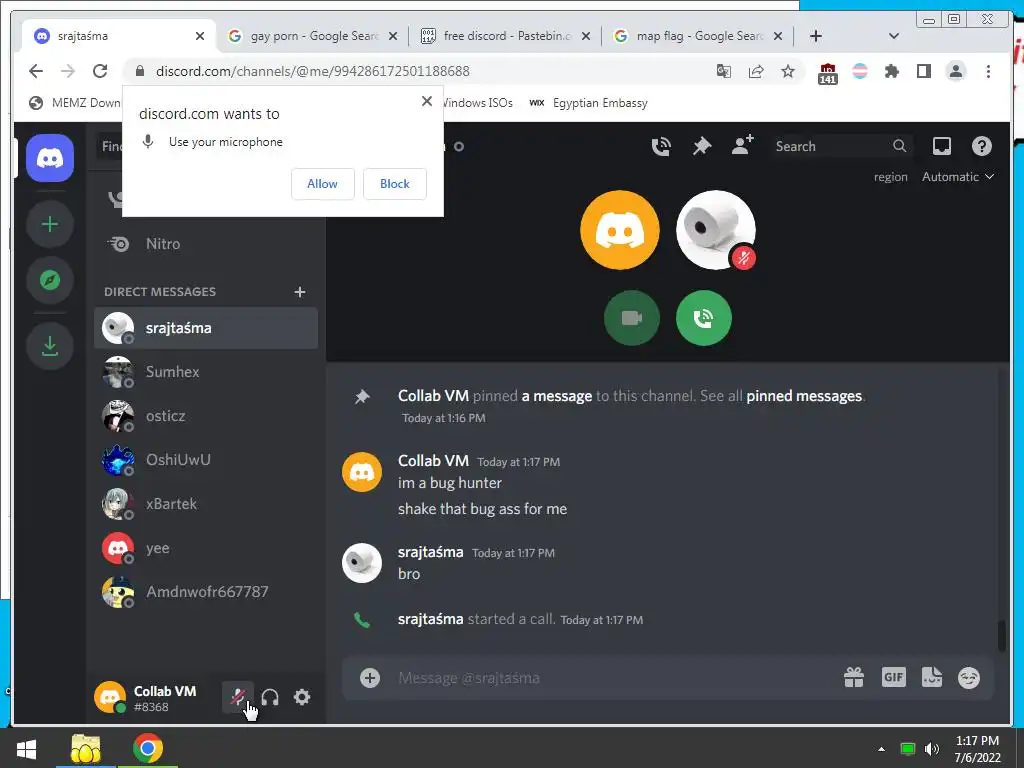Select the srajtaśma Discord browser tab
The image size is (1024, 768).
coord(118,36)
